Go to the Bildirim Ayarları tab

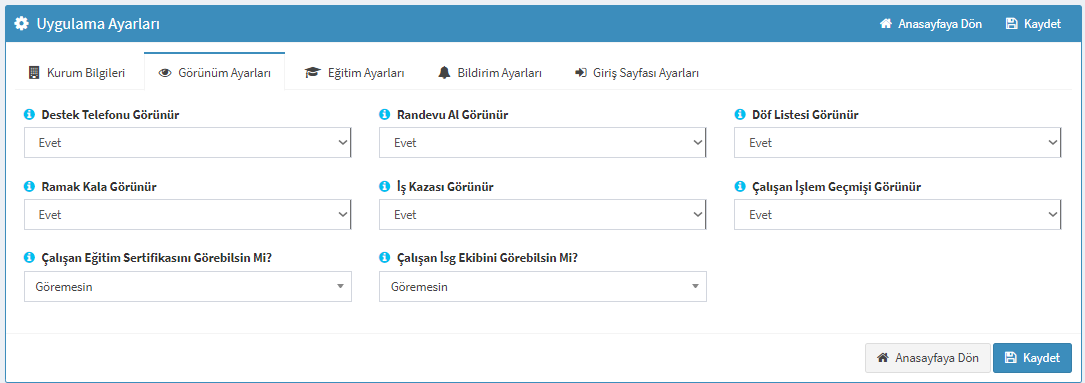(x=489, y=73)
